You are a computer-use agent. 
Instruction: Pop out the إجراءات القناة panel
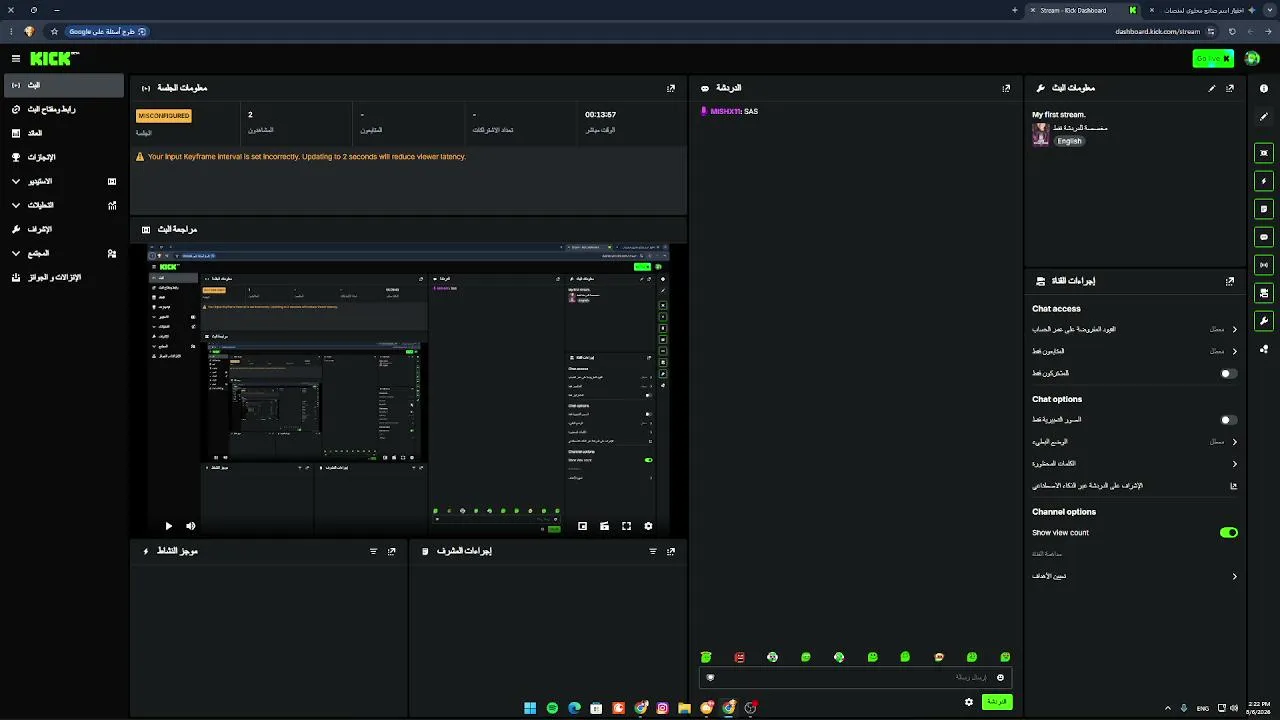(1230, 281)
